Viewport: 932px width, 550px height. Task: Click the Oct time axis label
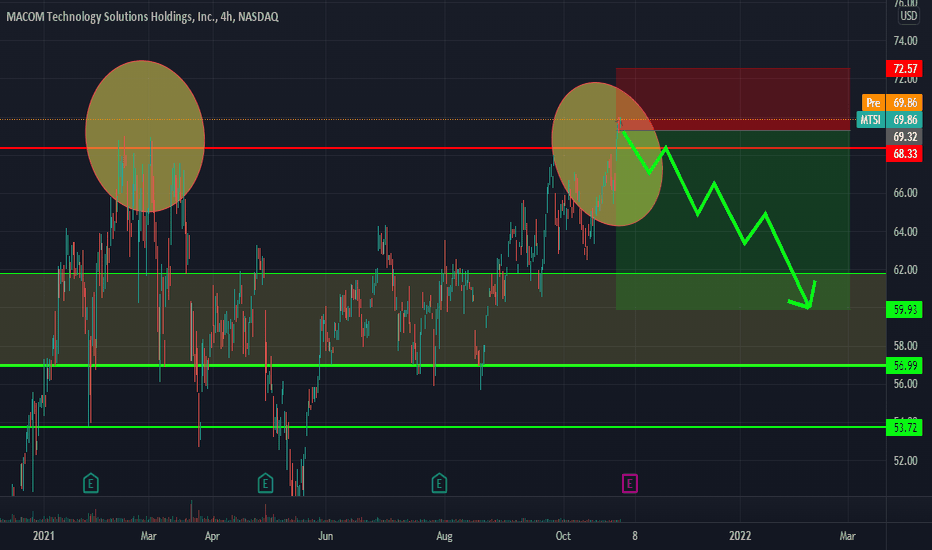(x=563, y=536)
